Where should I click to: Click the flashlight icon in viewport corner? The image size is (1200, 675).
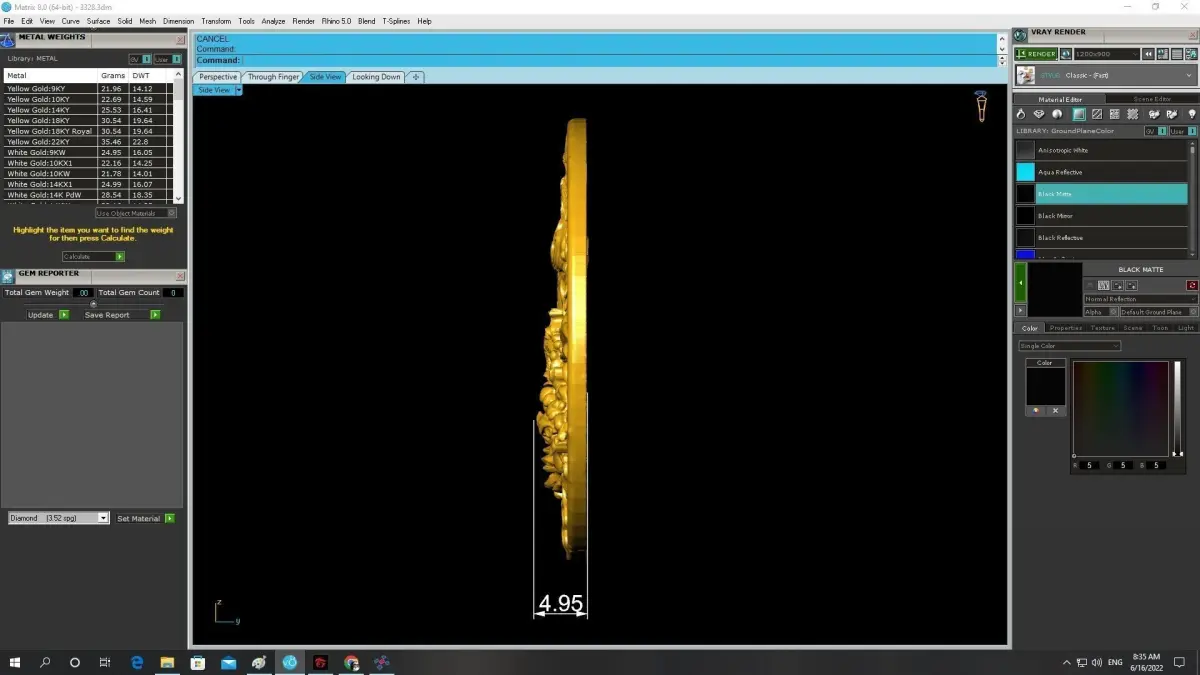click(x=982, y=105)
